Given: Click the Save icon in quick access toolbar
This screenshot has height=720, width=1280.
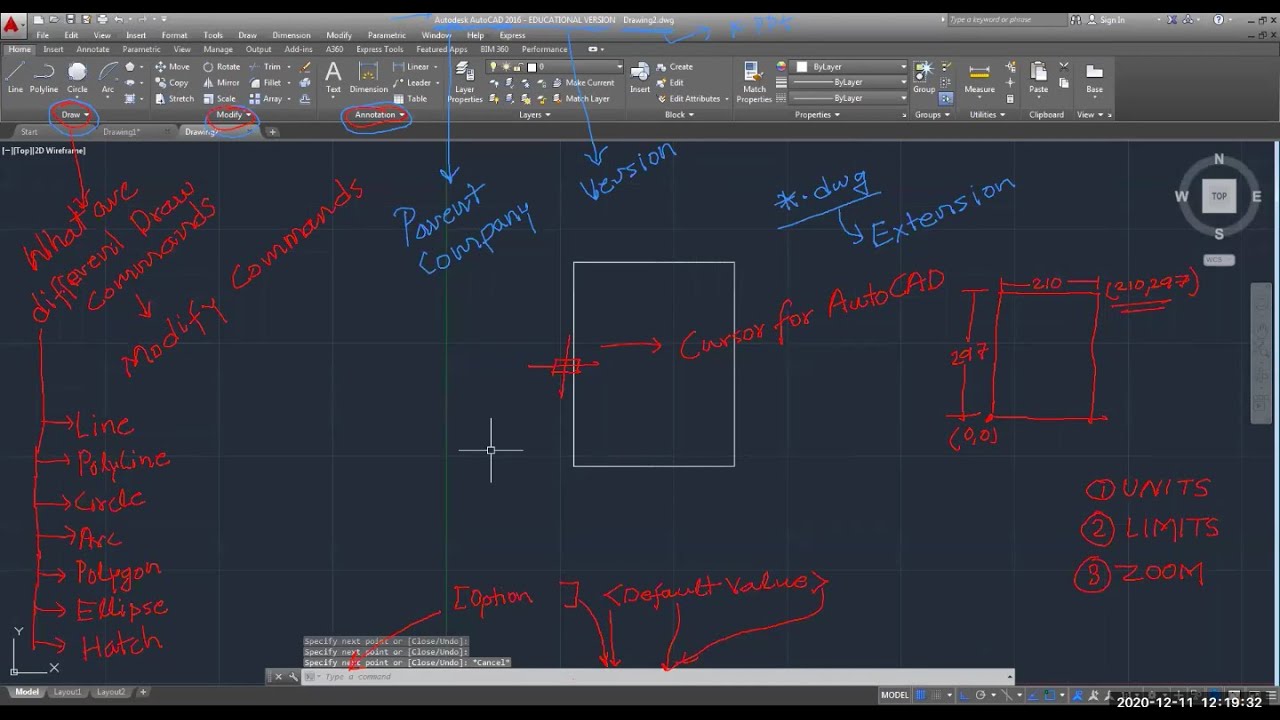Looking at the screenshot, I should click(70, 19).
